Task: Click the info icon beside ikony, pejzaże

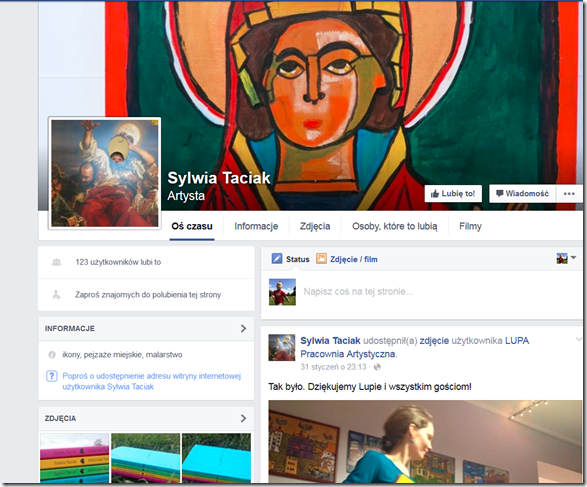Action: click(x=52, y=354)
